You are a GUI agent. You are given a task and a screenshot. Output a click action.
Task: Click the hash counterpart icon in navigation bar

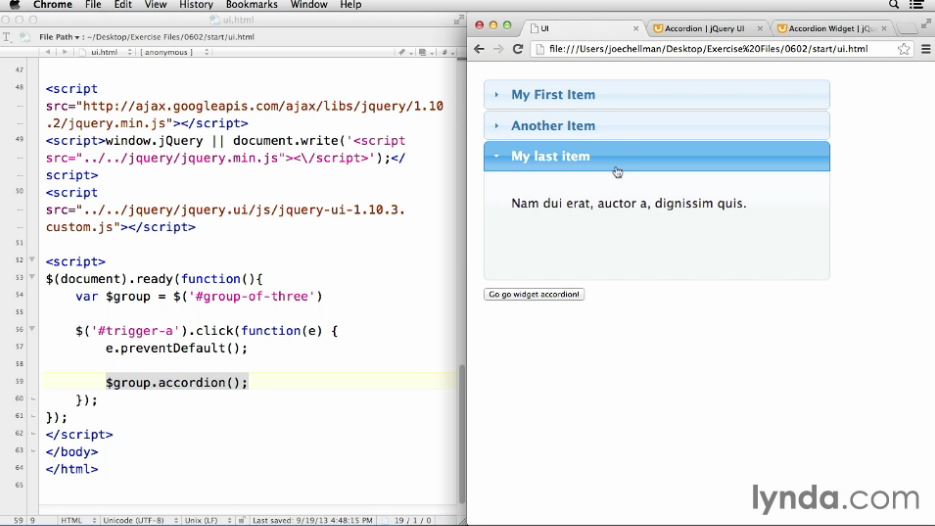[x=447, y=52]
